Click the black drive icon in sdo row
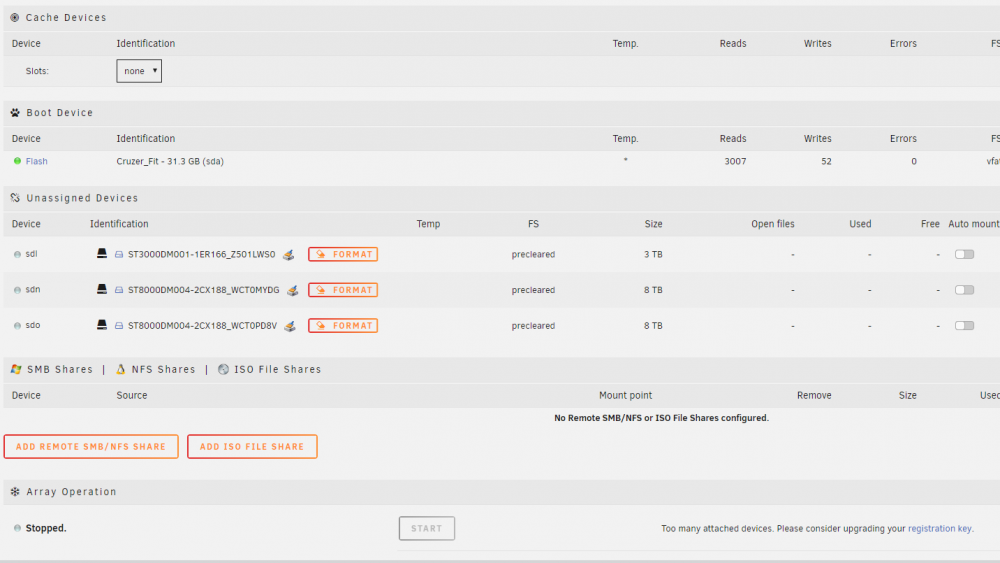The image size is (1000, 563). 101,325
